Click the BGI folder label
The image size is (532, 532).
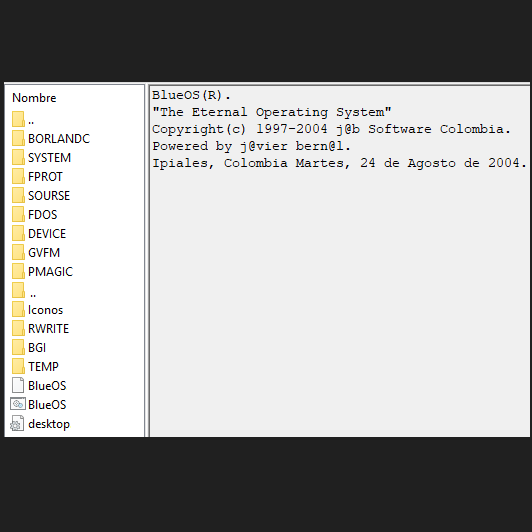(x=37, y=348)
